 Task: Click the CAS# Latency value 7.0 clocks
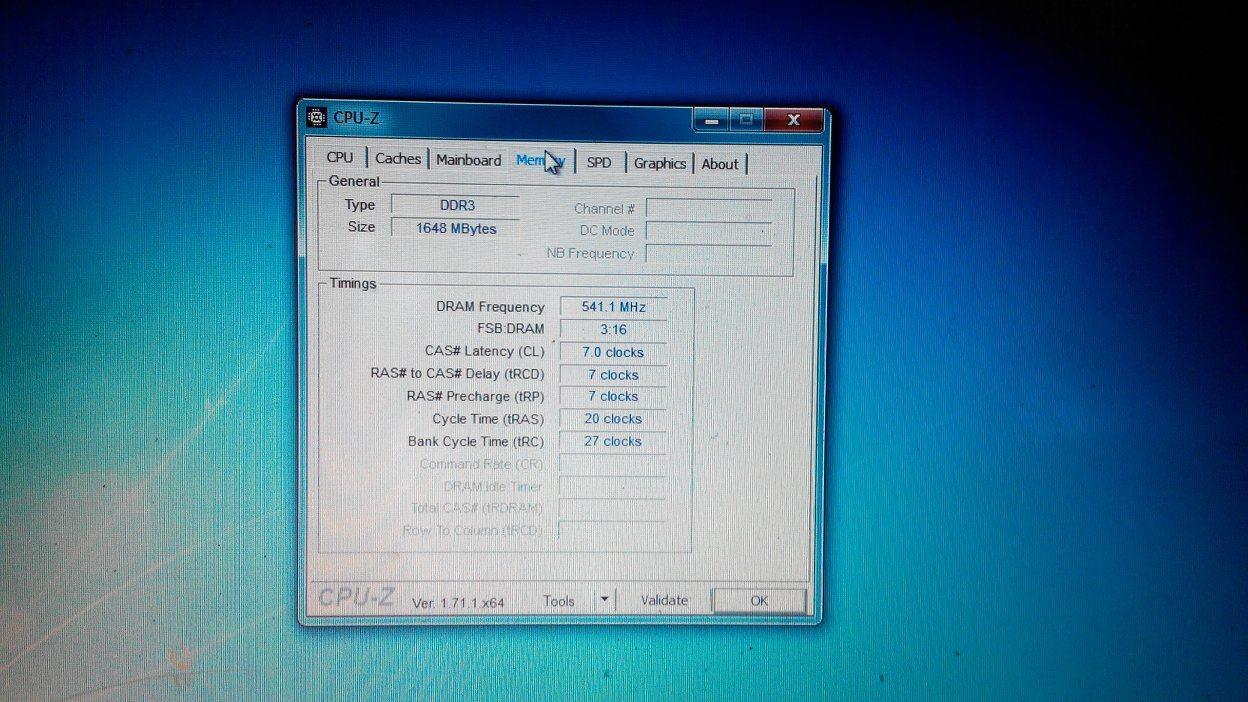(613, 352)
